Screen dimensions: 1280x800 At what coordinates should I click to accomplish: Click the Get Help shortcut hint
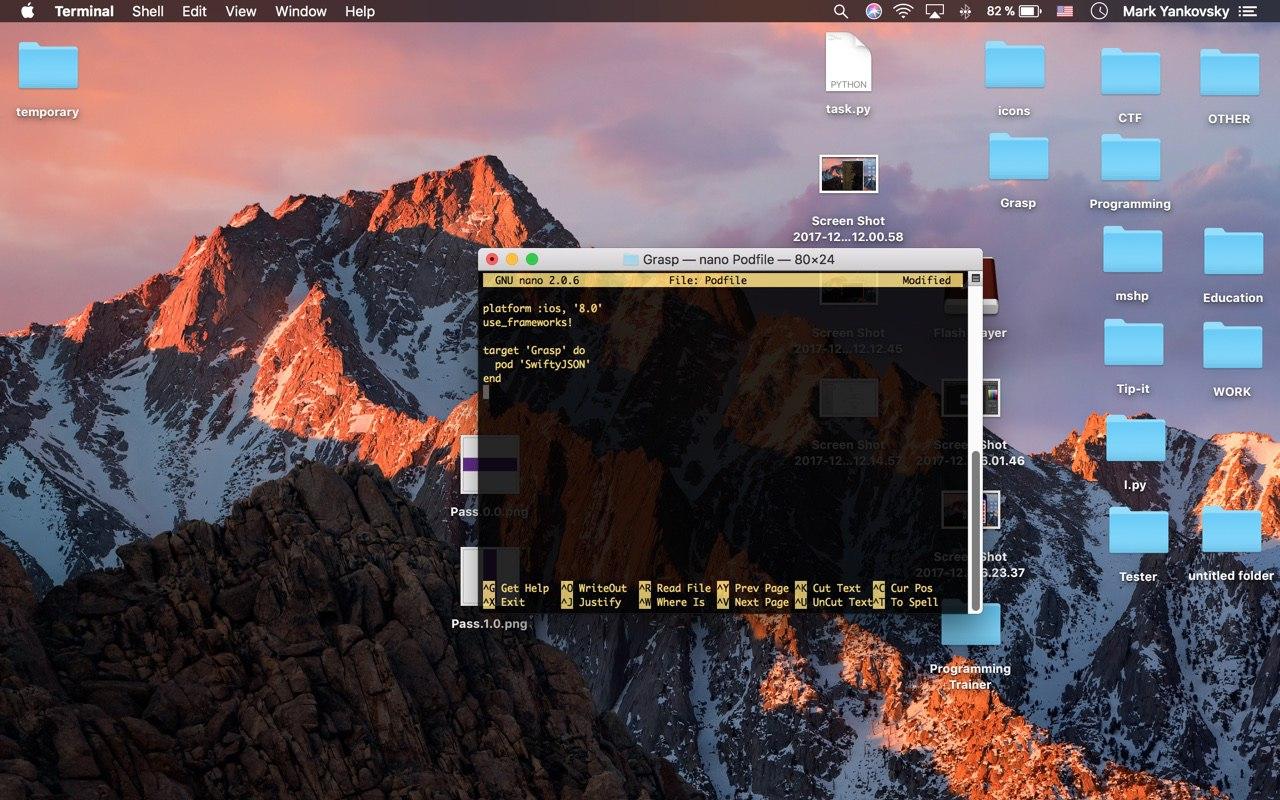[516, 588]
